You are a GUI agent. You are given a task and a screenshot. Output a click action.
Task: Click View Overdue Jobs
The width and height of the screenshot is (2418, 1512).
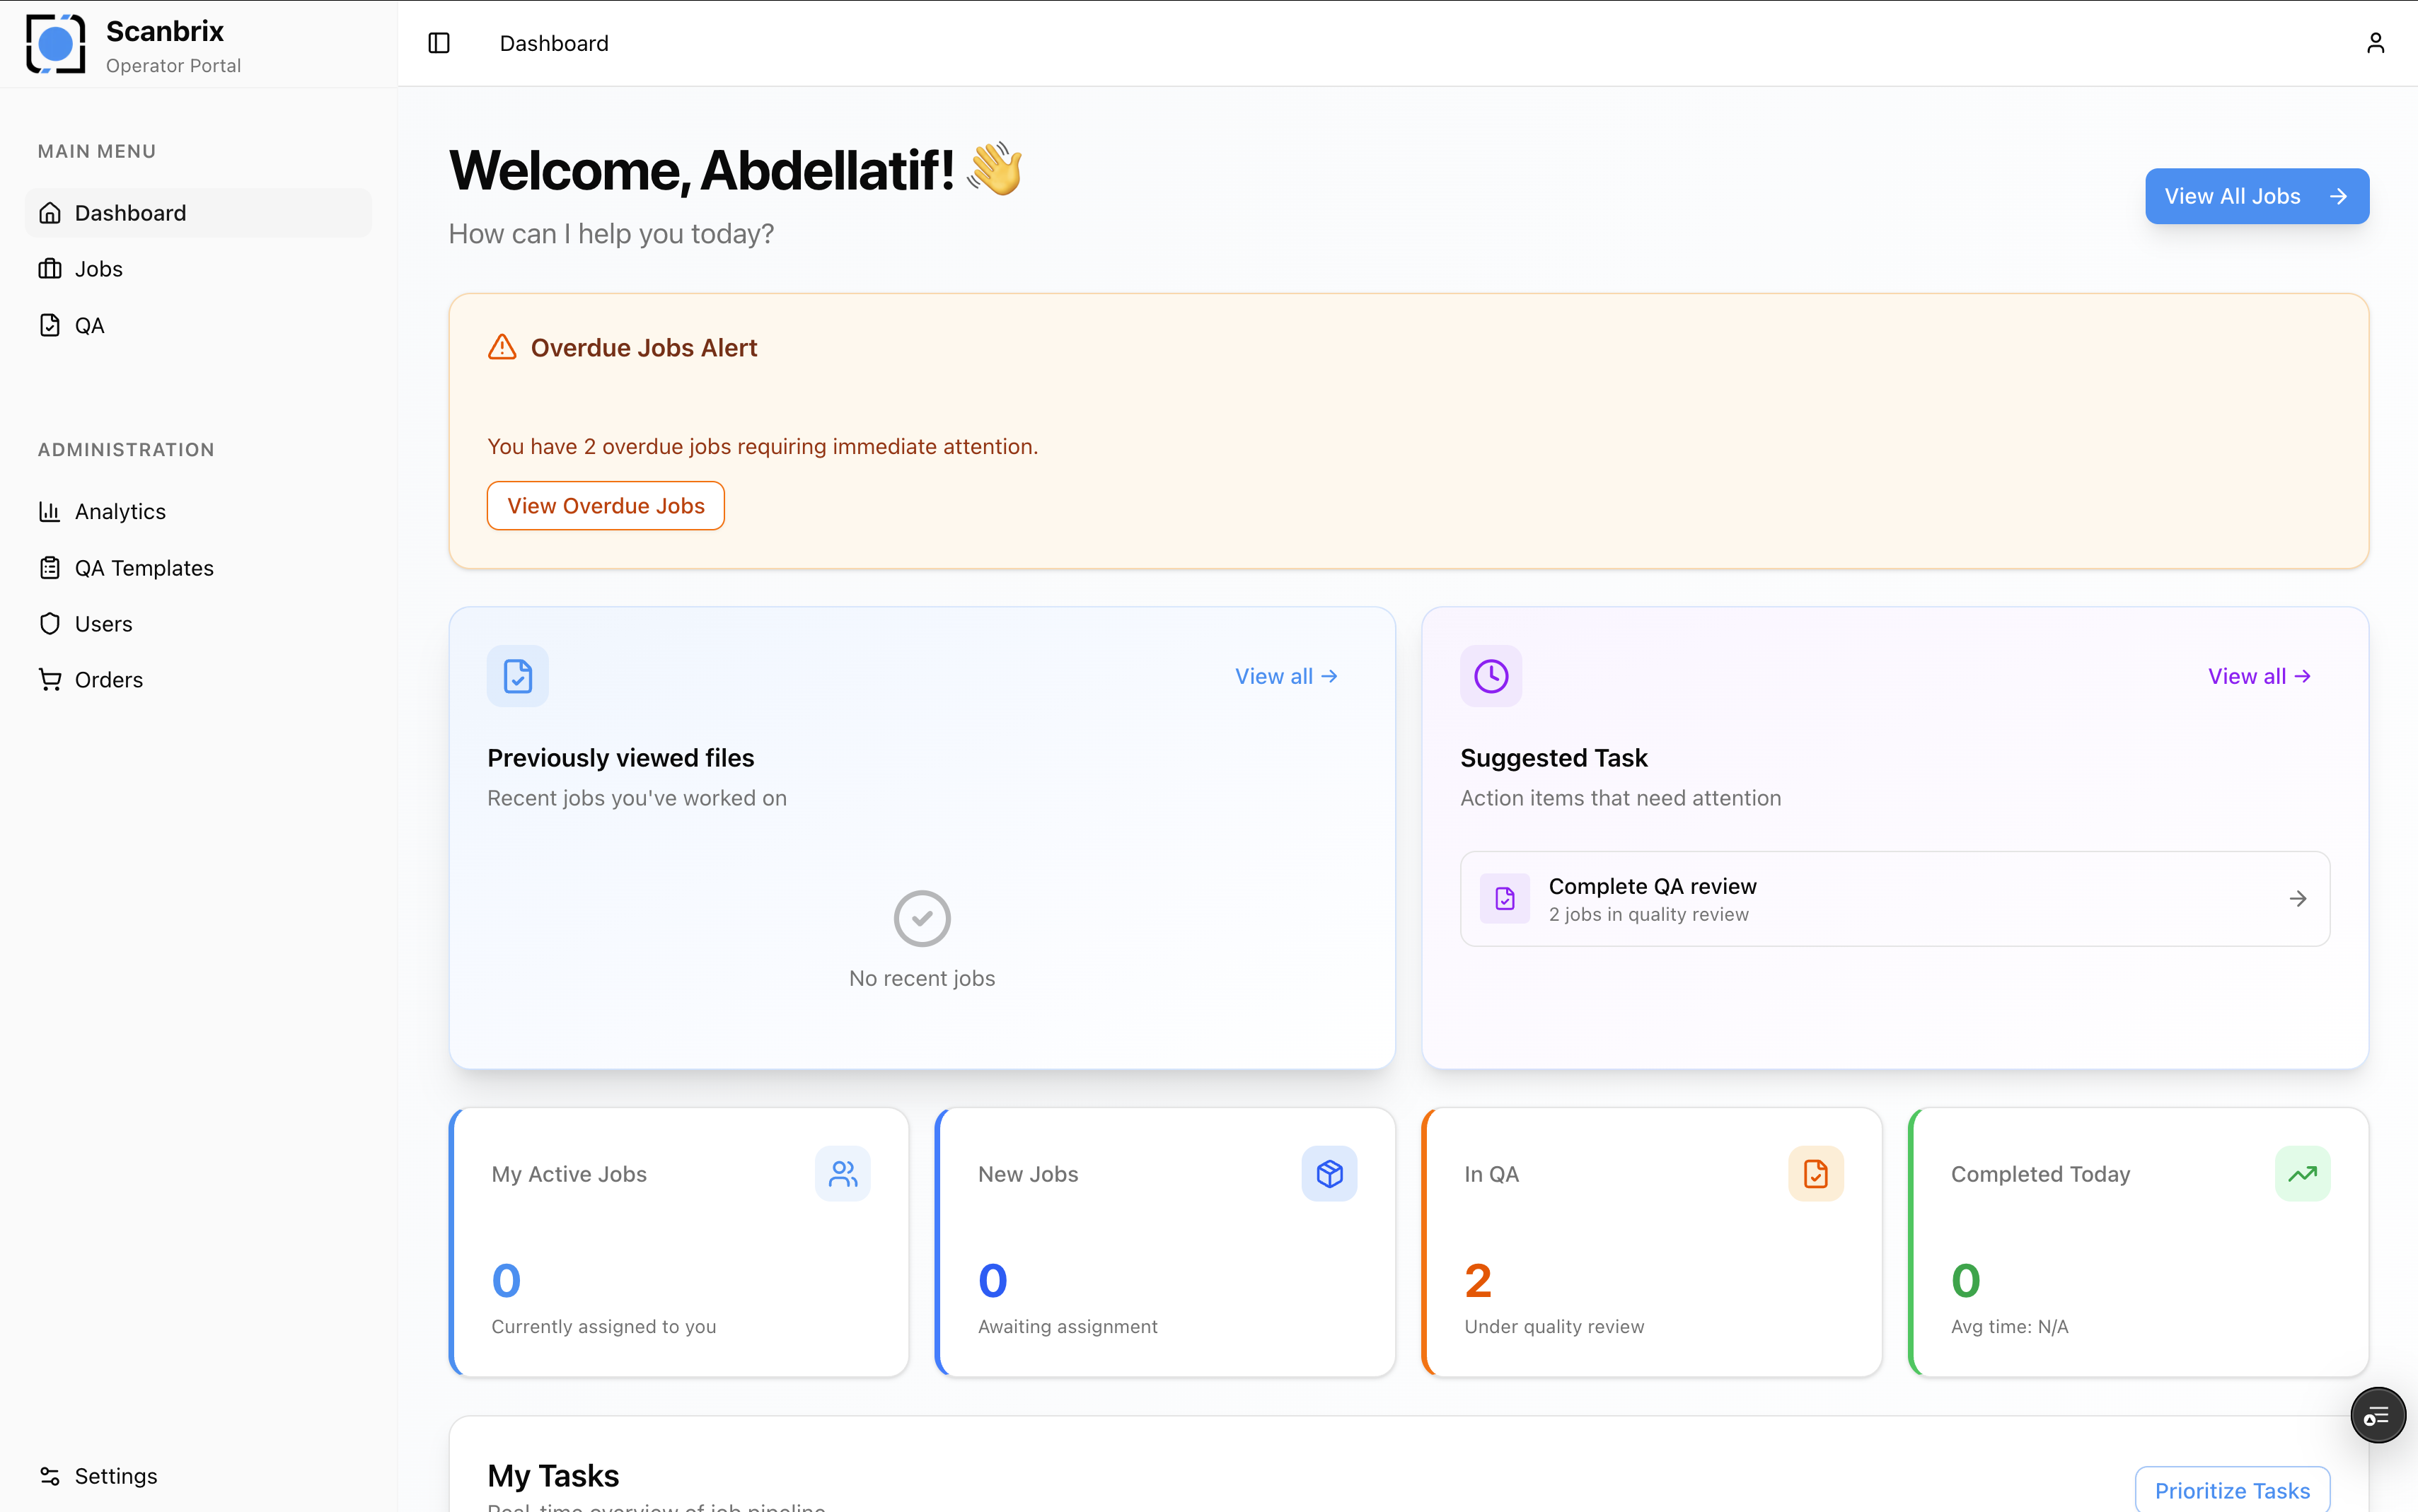tap(605, 505)
